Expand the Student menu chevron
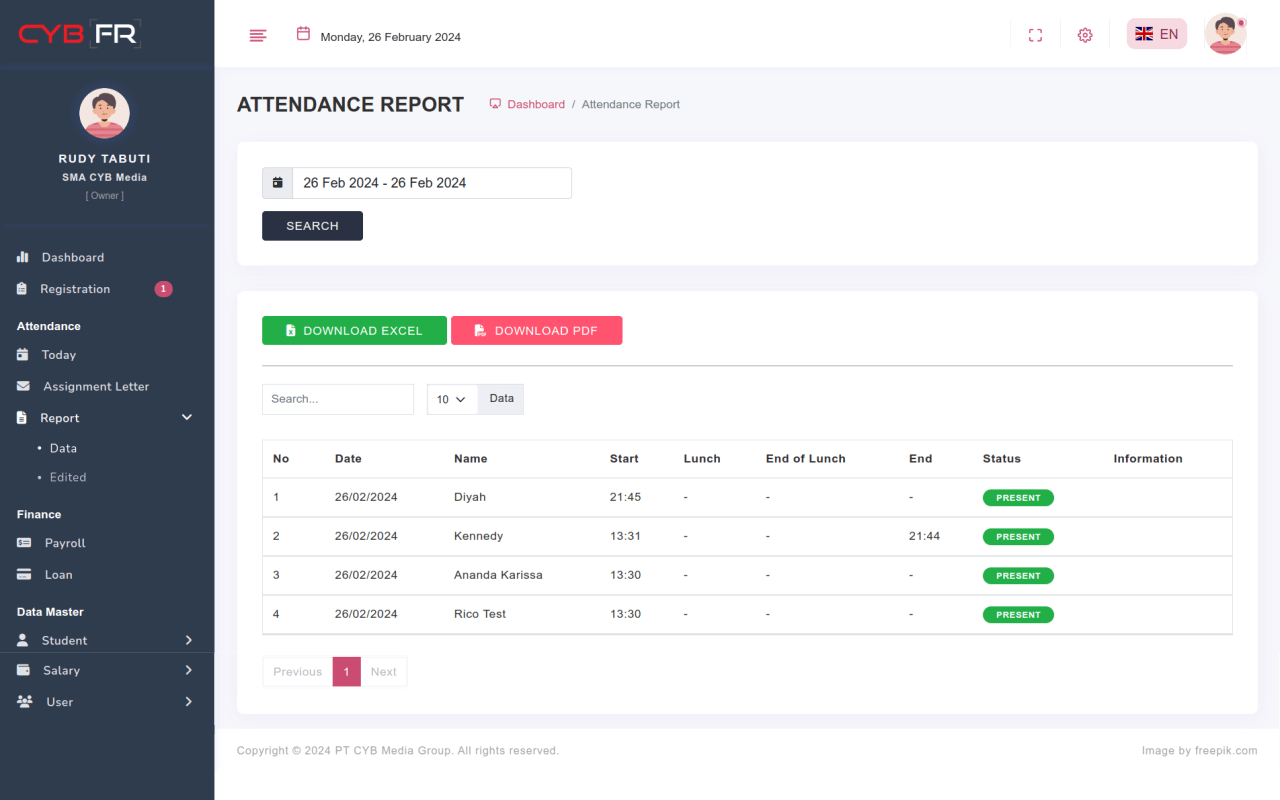 [x=189, y=640]
